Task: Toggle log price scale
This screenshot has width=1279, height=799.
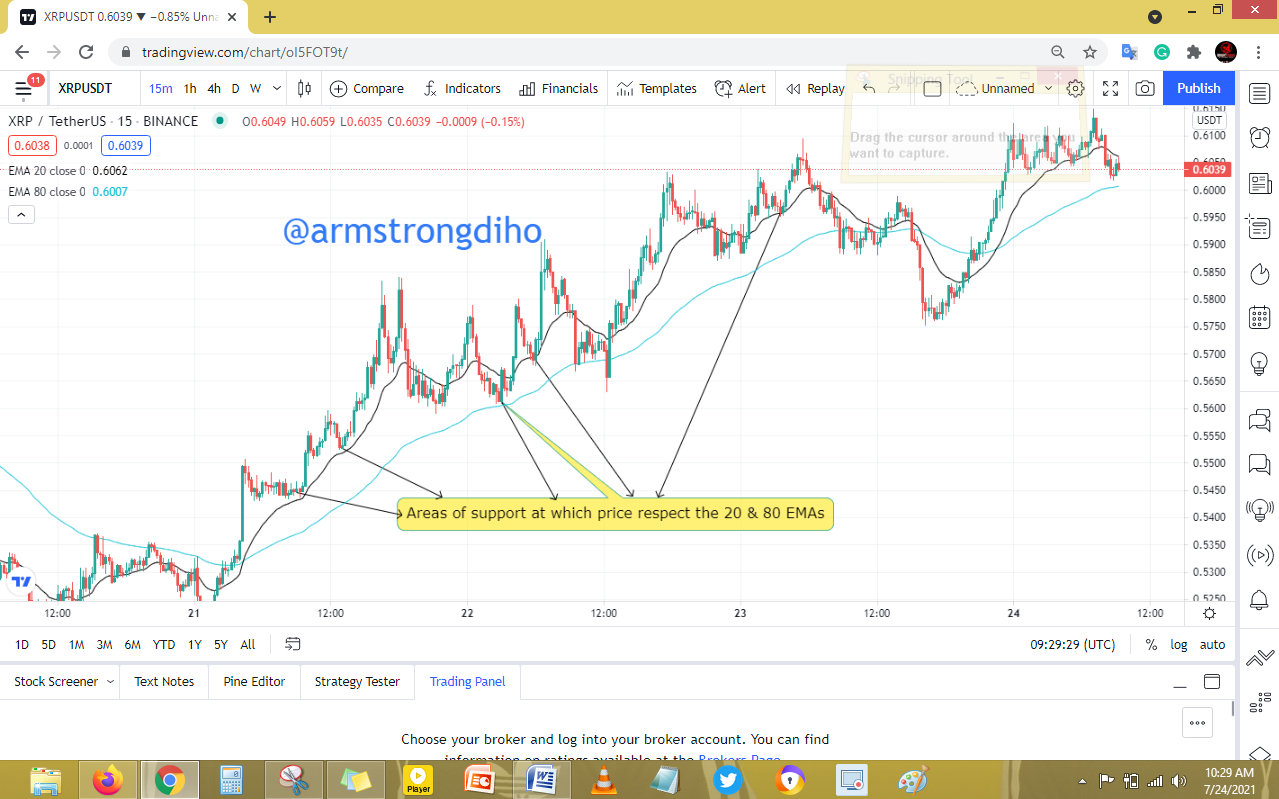Action: (1179, 645)
